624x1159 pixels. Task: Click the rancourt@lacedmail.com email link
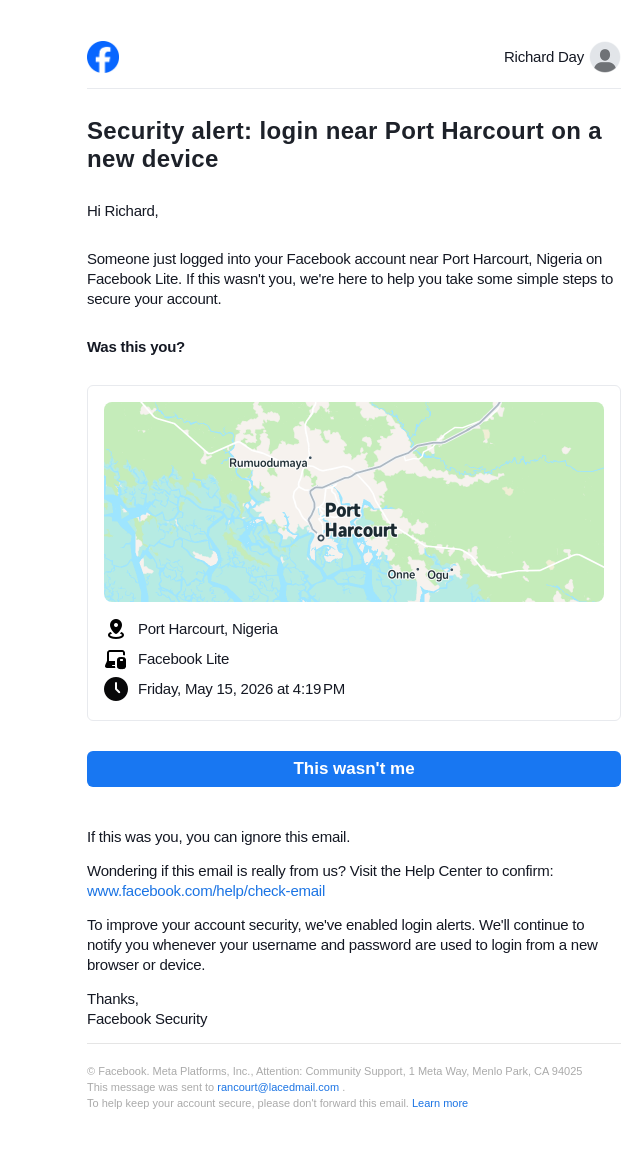(x=278, y=1087)
